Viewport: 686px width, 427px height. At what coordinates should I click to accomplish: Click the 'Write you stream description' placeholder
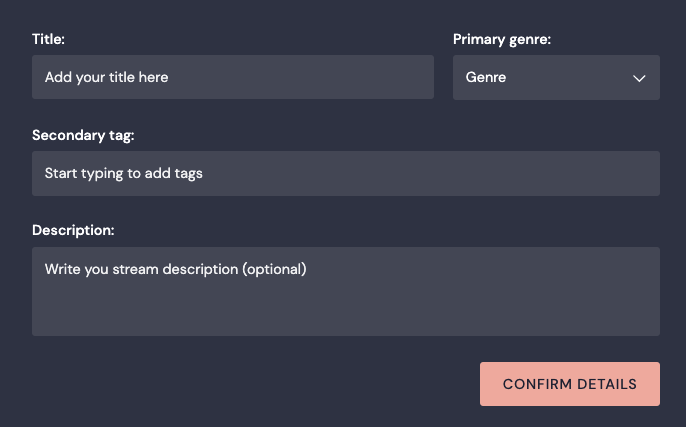tap(175, 269)
